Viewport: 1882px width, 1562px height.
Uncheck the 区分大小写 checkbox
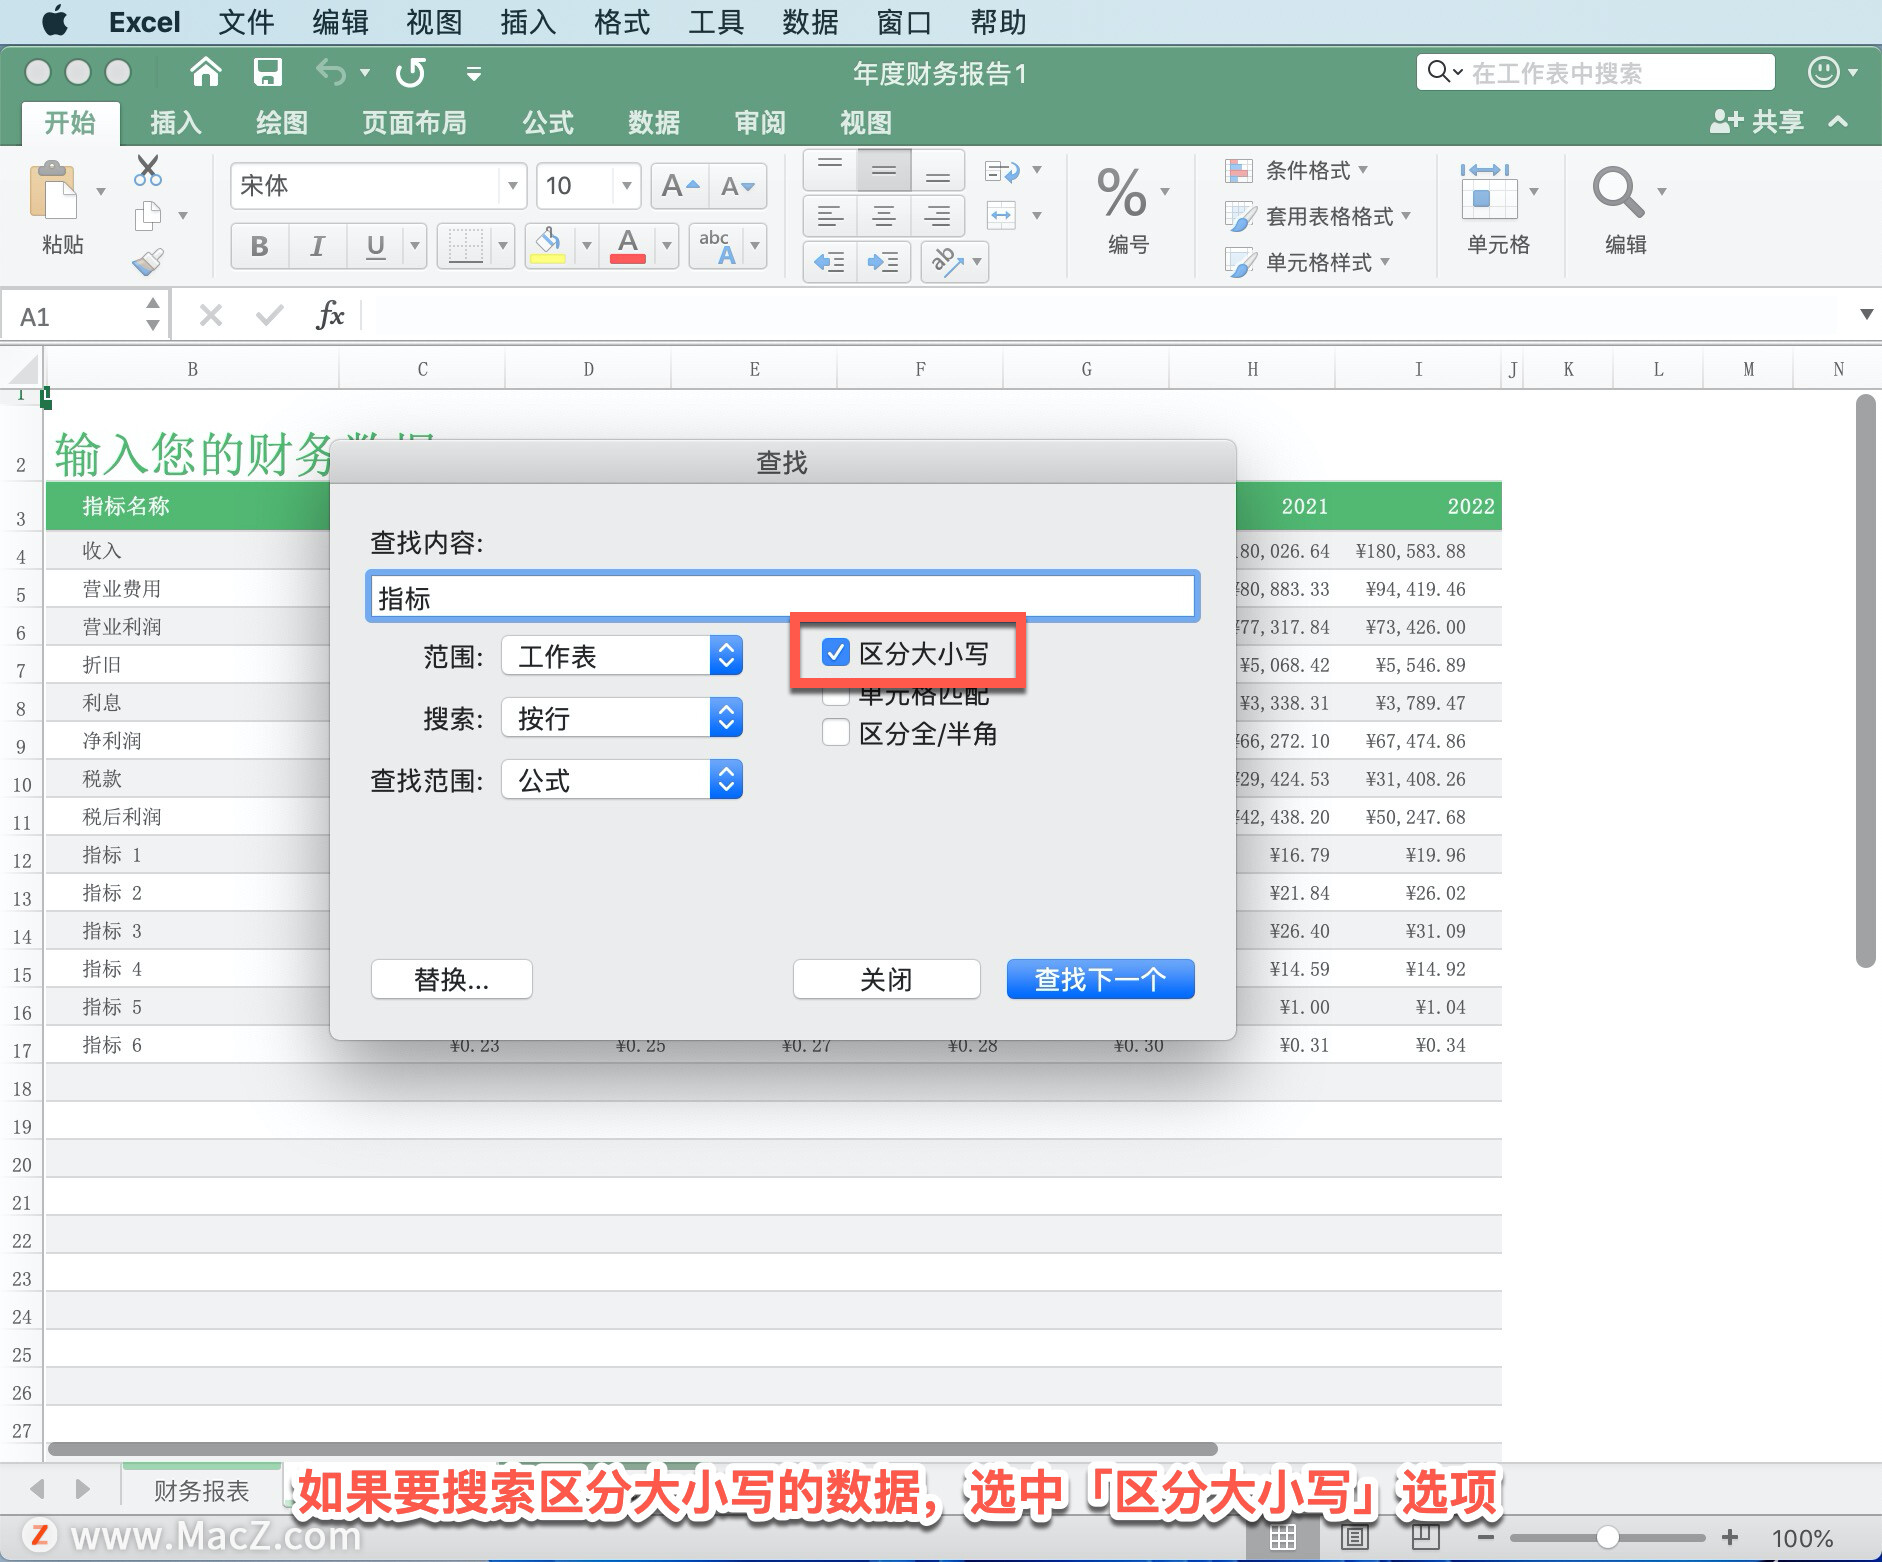point(836,653)
